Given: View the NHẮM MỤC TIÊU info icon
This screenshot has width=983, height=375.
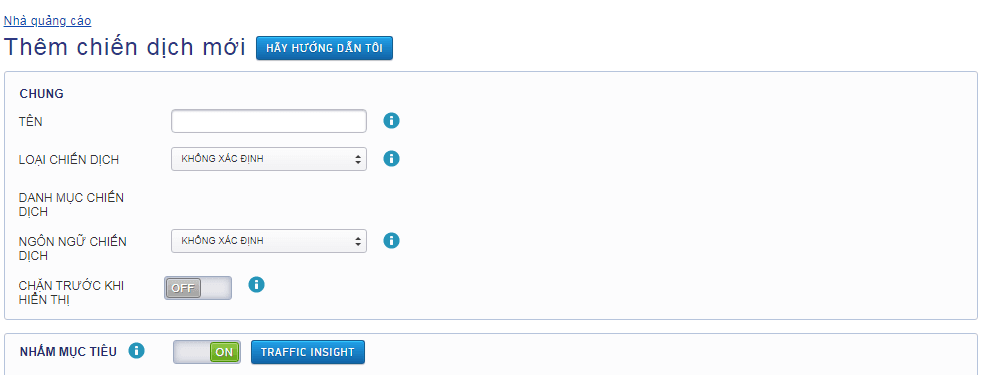Looking at the screenshot, I should (136, 351).
